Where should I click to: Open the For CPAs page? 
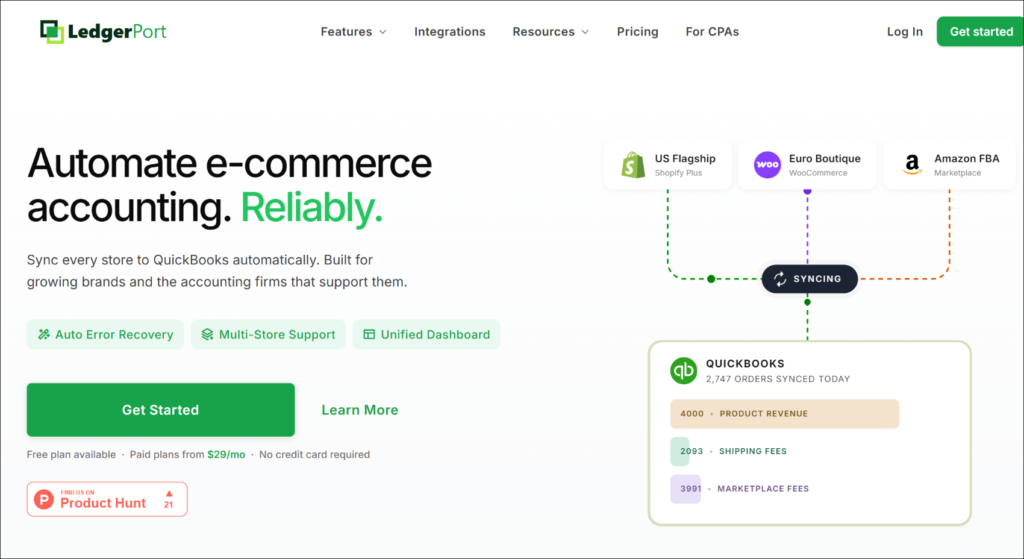coord(712,31)
